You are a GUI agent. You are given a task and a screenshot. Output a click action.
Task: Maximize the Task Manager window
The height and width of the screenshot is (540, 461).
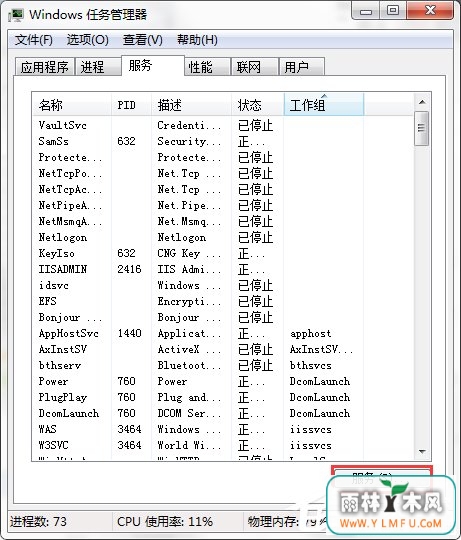[393, 11]
